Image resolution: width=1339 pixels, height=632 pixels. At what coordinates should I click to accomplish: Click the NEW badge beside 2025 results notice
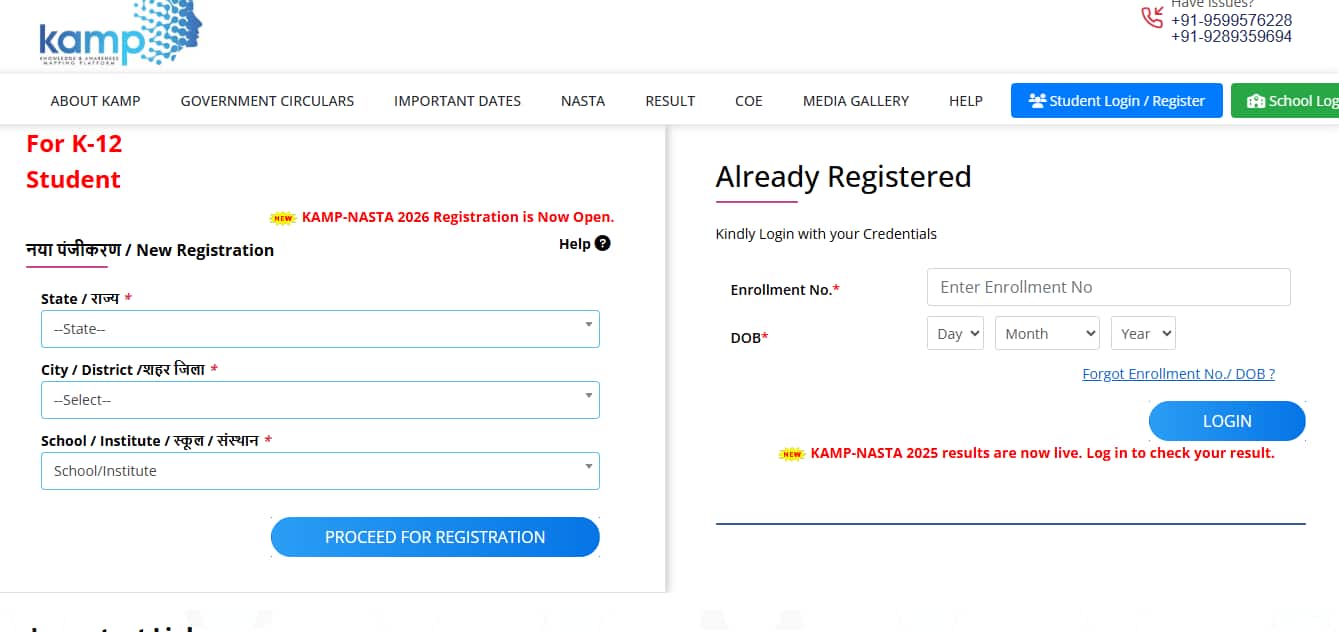tap(793, 453)
